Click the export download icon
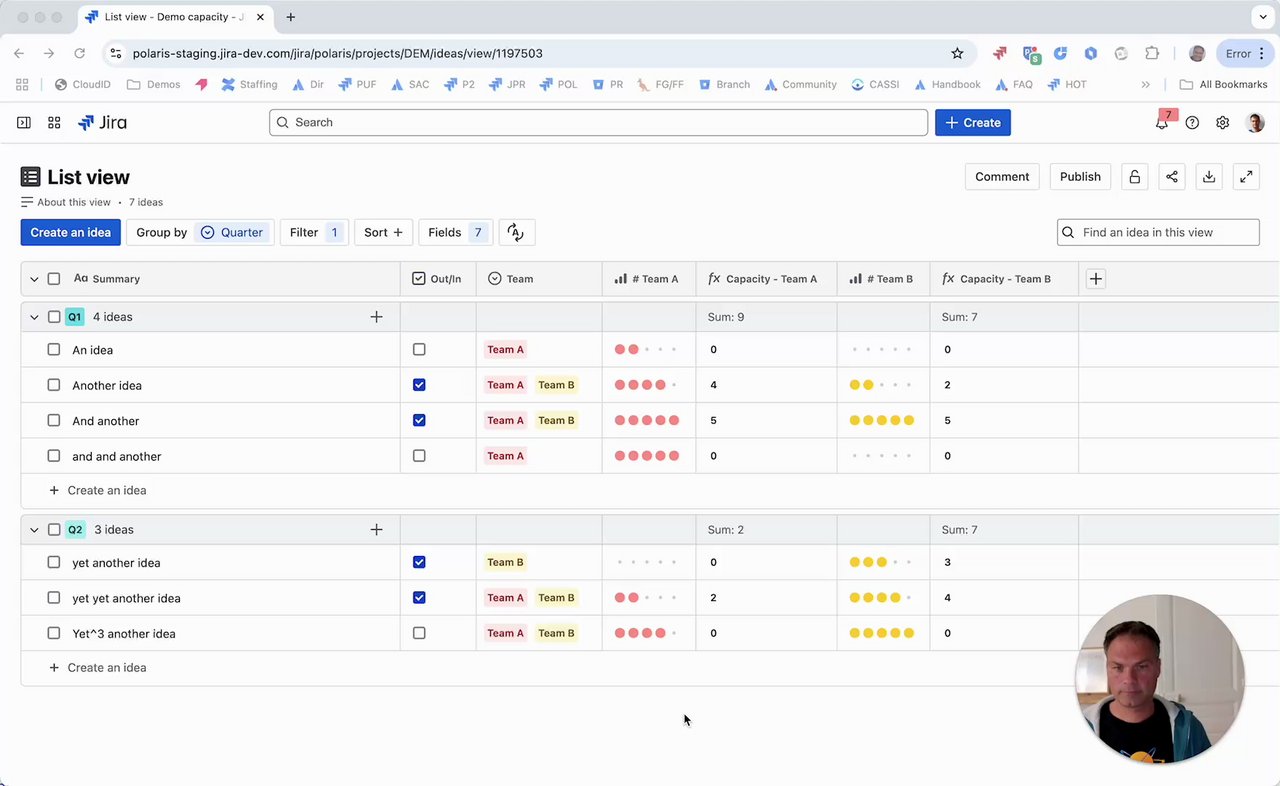This screenshot has width=1280, height=786. (x=1209, y=177)
